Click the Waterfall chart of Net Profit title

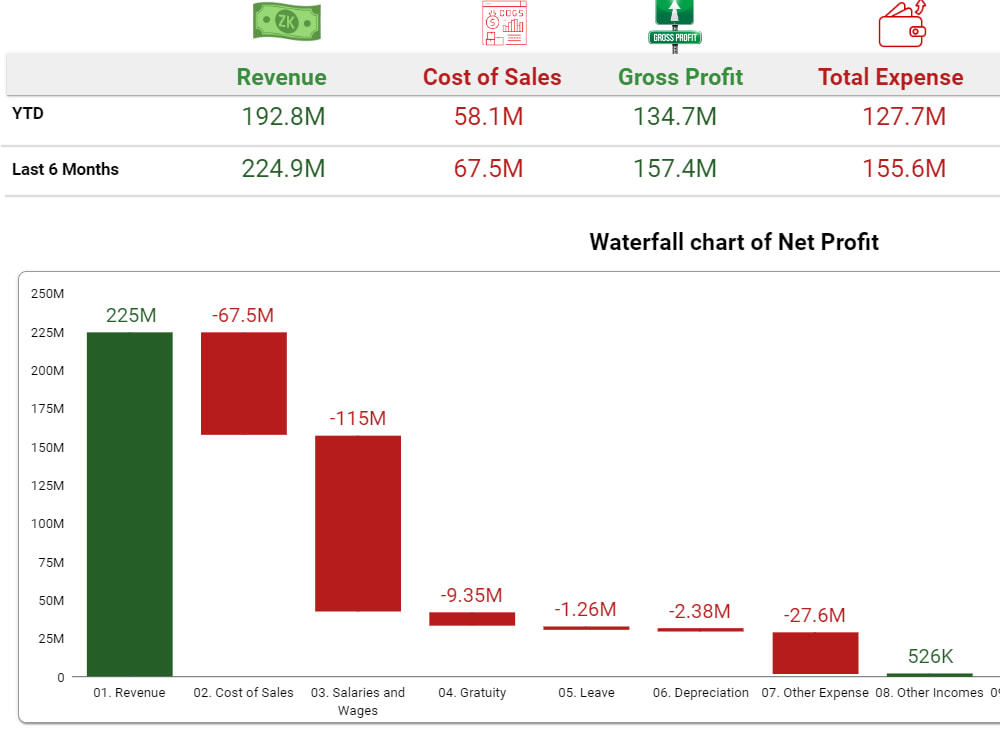pos(734,242)
